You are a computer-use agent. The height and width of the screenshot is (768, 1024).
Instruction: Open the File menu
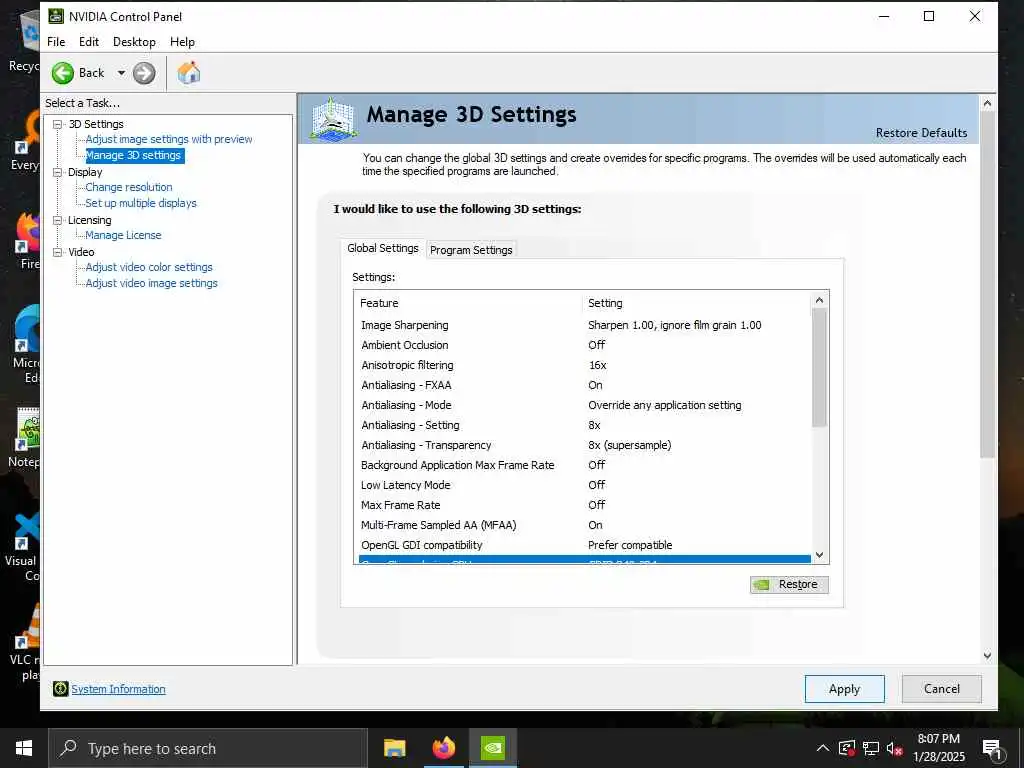pyautogui.click(x=56, y=42)
